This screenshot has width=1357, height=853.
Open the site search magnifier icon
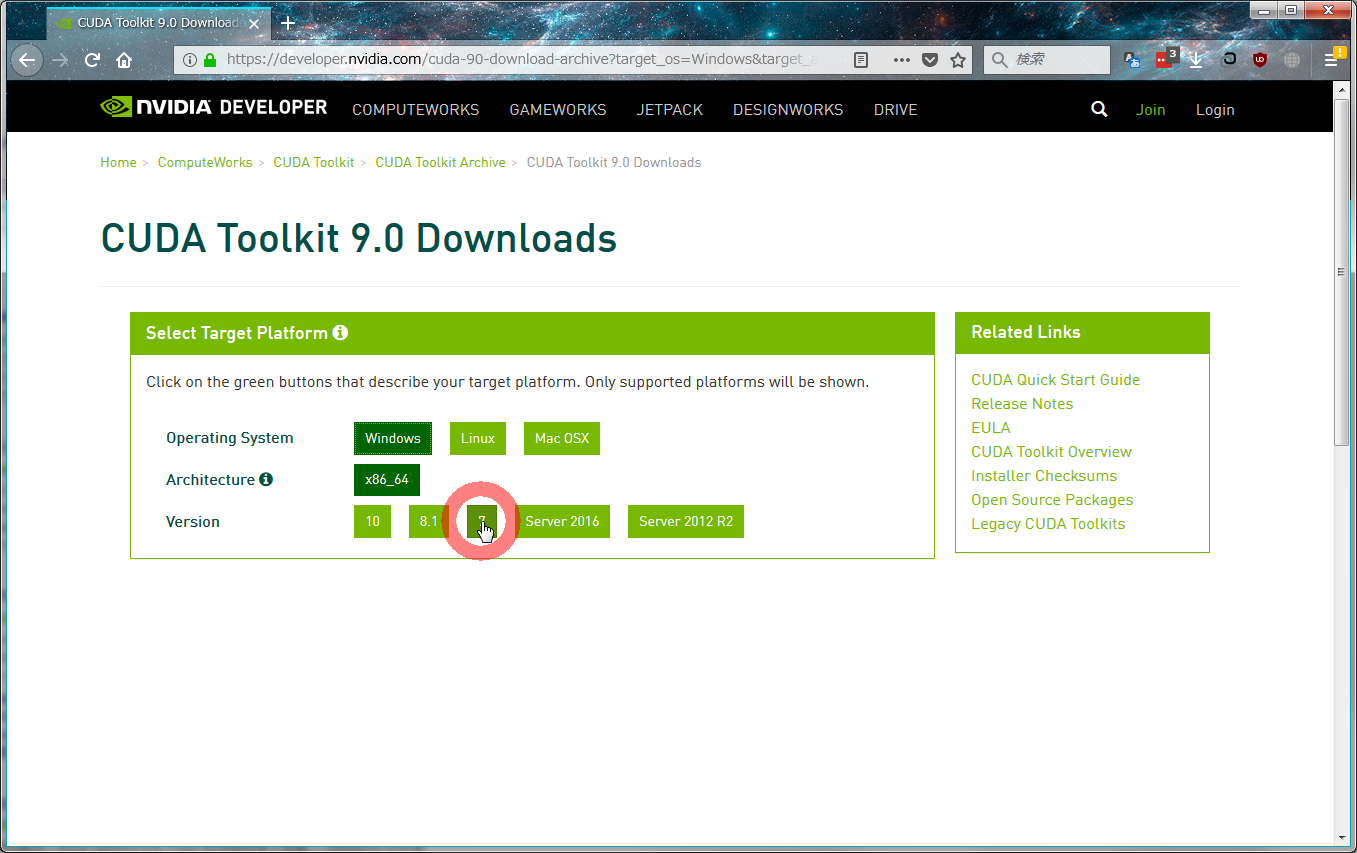pyautogui.click(x=1099, y=110)
